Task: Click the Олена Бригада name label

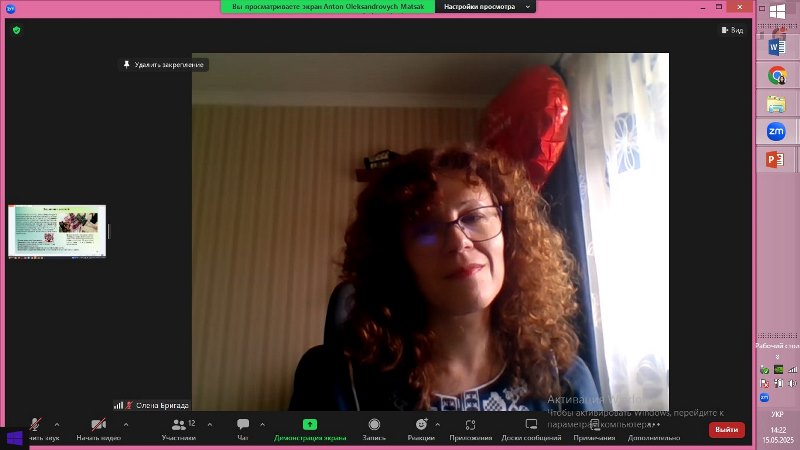Action: coord(162,405)
